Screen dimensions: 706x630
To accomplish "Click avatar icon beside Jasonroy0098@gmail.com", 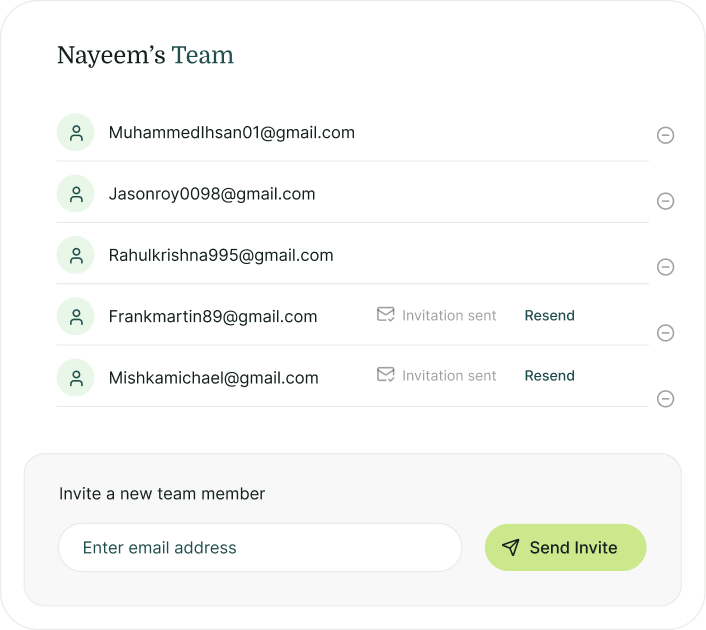I will (x=76, y=194).
